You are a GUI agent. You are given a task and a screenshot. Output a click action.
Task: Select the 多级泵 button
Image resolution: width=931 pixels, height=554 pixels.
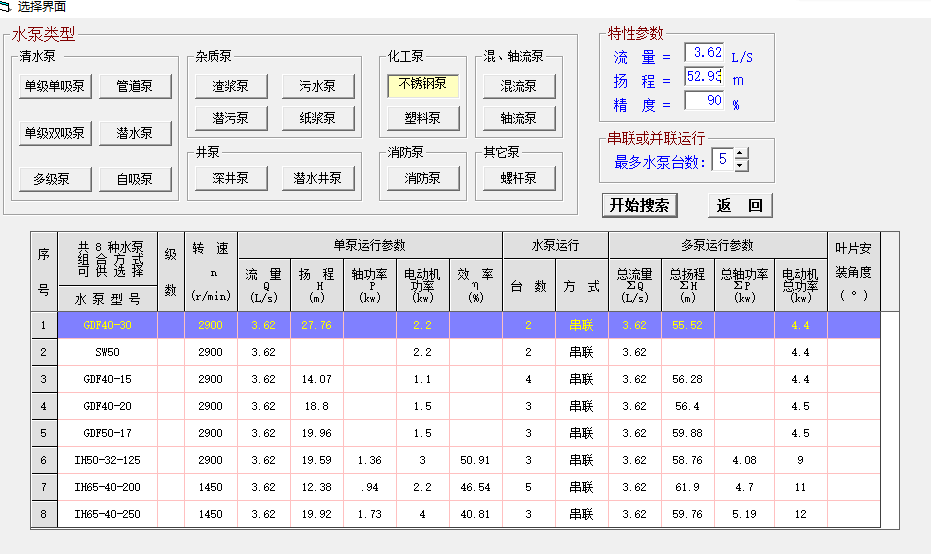tap(55, 179)
